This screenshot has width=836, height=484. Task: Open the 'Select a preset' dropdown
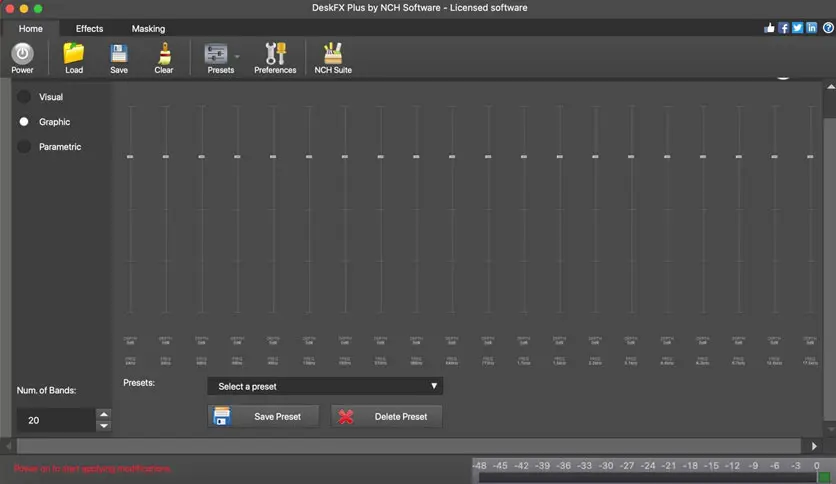(x=325, y=386)
